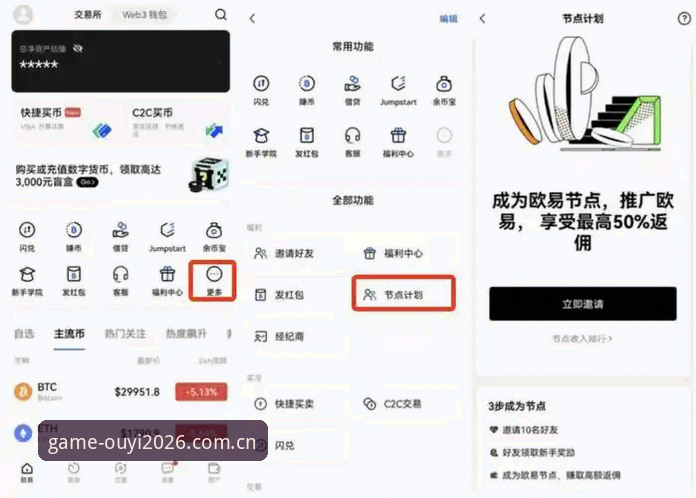Open 邀请好友 in the 全部功能 list

[x=284, y=253]
